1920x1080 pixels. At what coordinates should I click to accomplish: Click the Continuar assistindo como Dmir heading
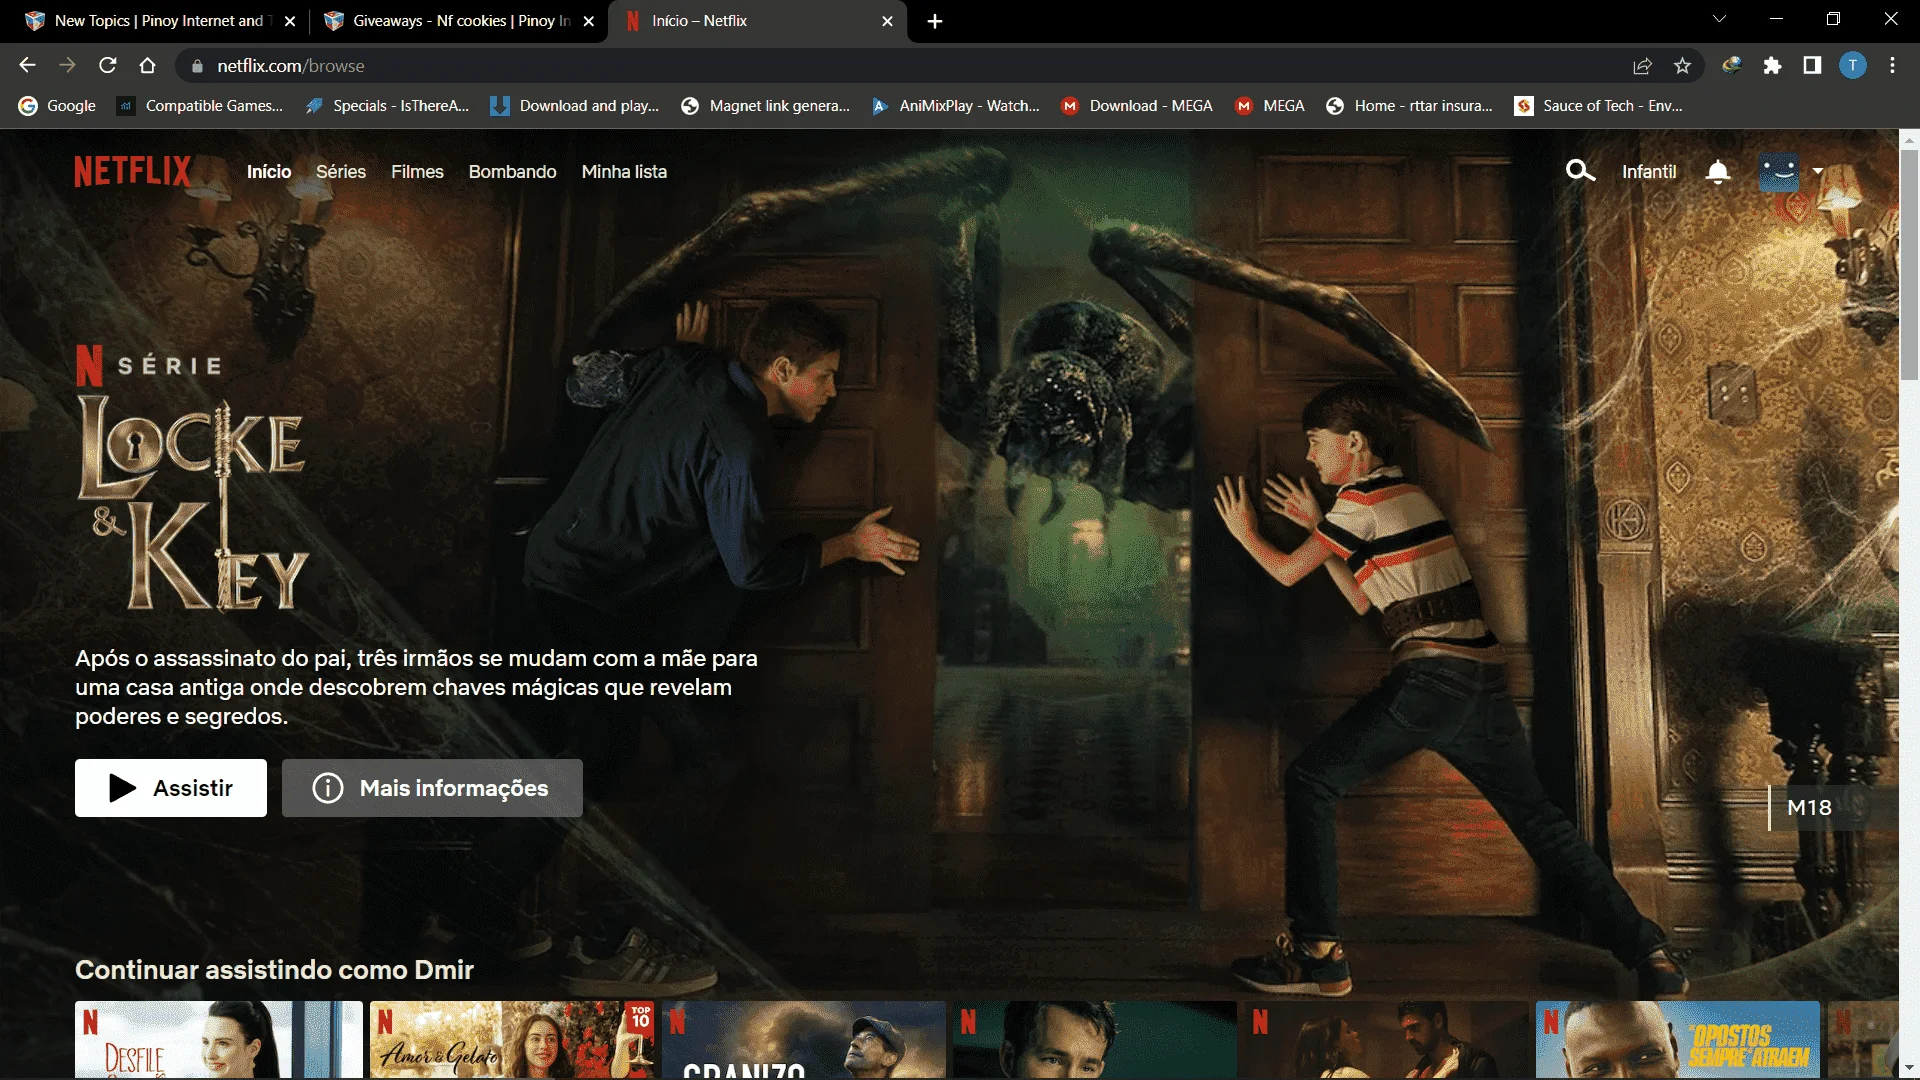(274, 970)
